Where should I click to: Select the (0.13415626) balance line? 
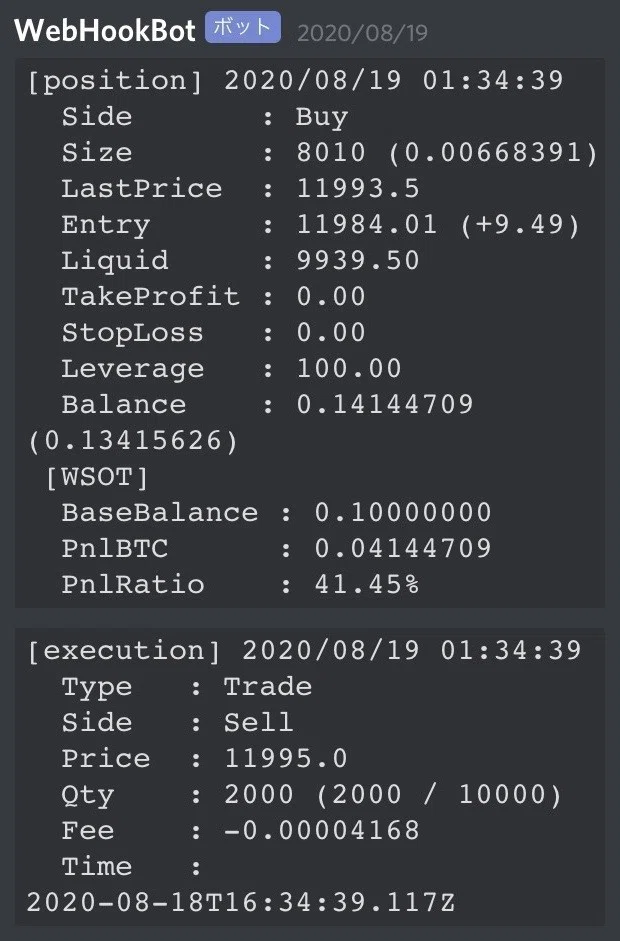pyautogui.click(x=133, y=441)
